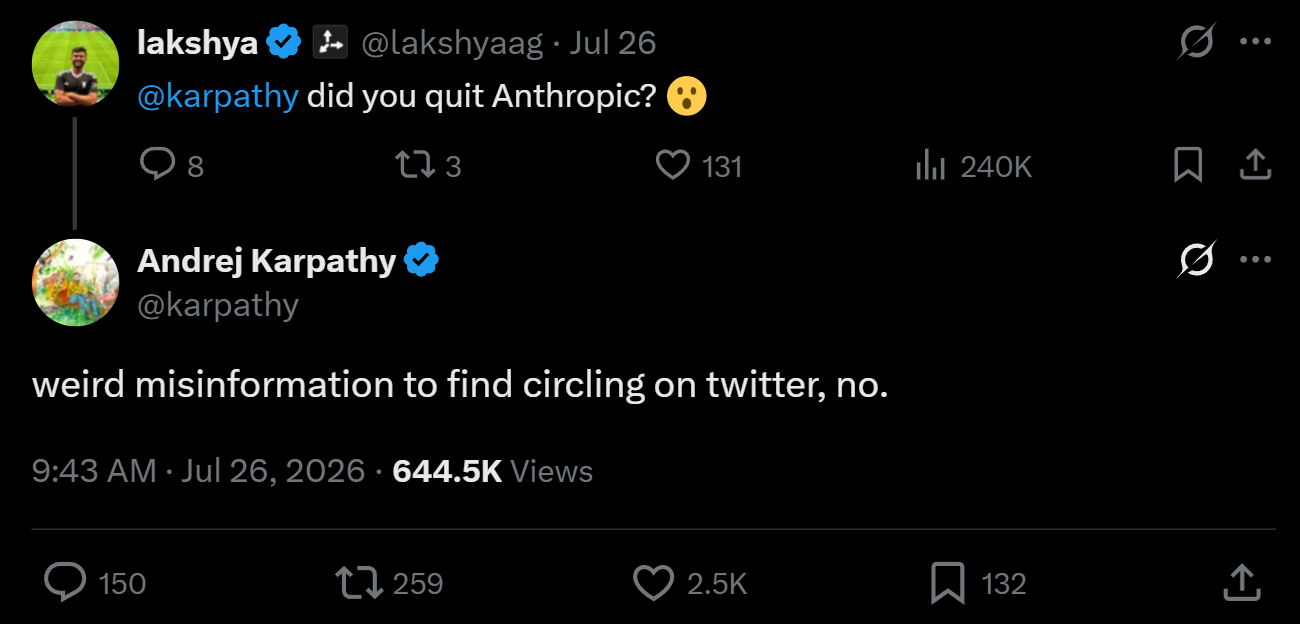Share Karpathy's reply tweet
1300x624 pixels.
pos(1240,583)
